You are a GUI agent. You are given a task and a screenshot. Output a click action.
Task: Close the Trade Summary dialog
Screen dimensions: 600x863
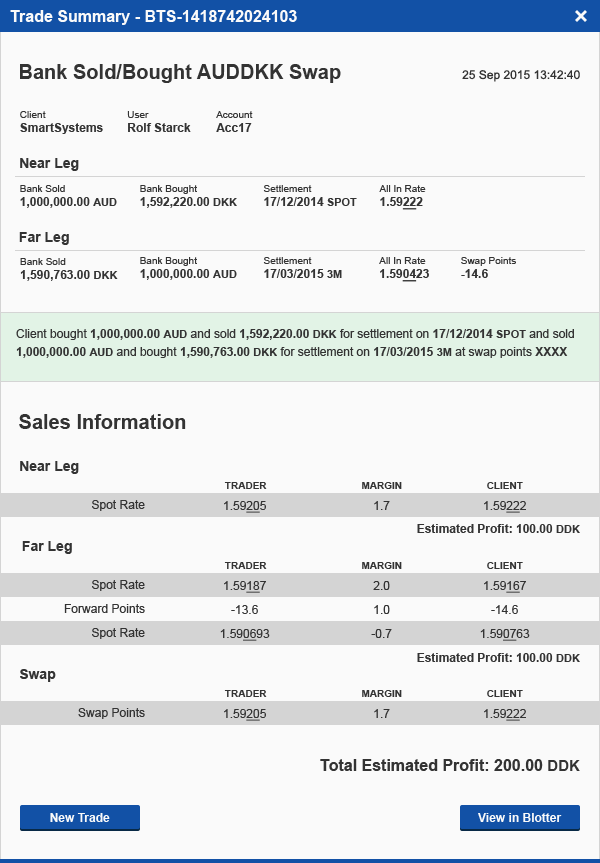pos(581,16)
